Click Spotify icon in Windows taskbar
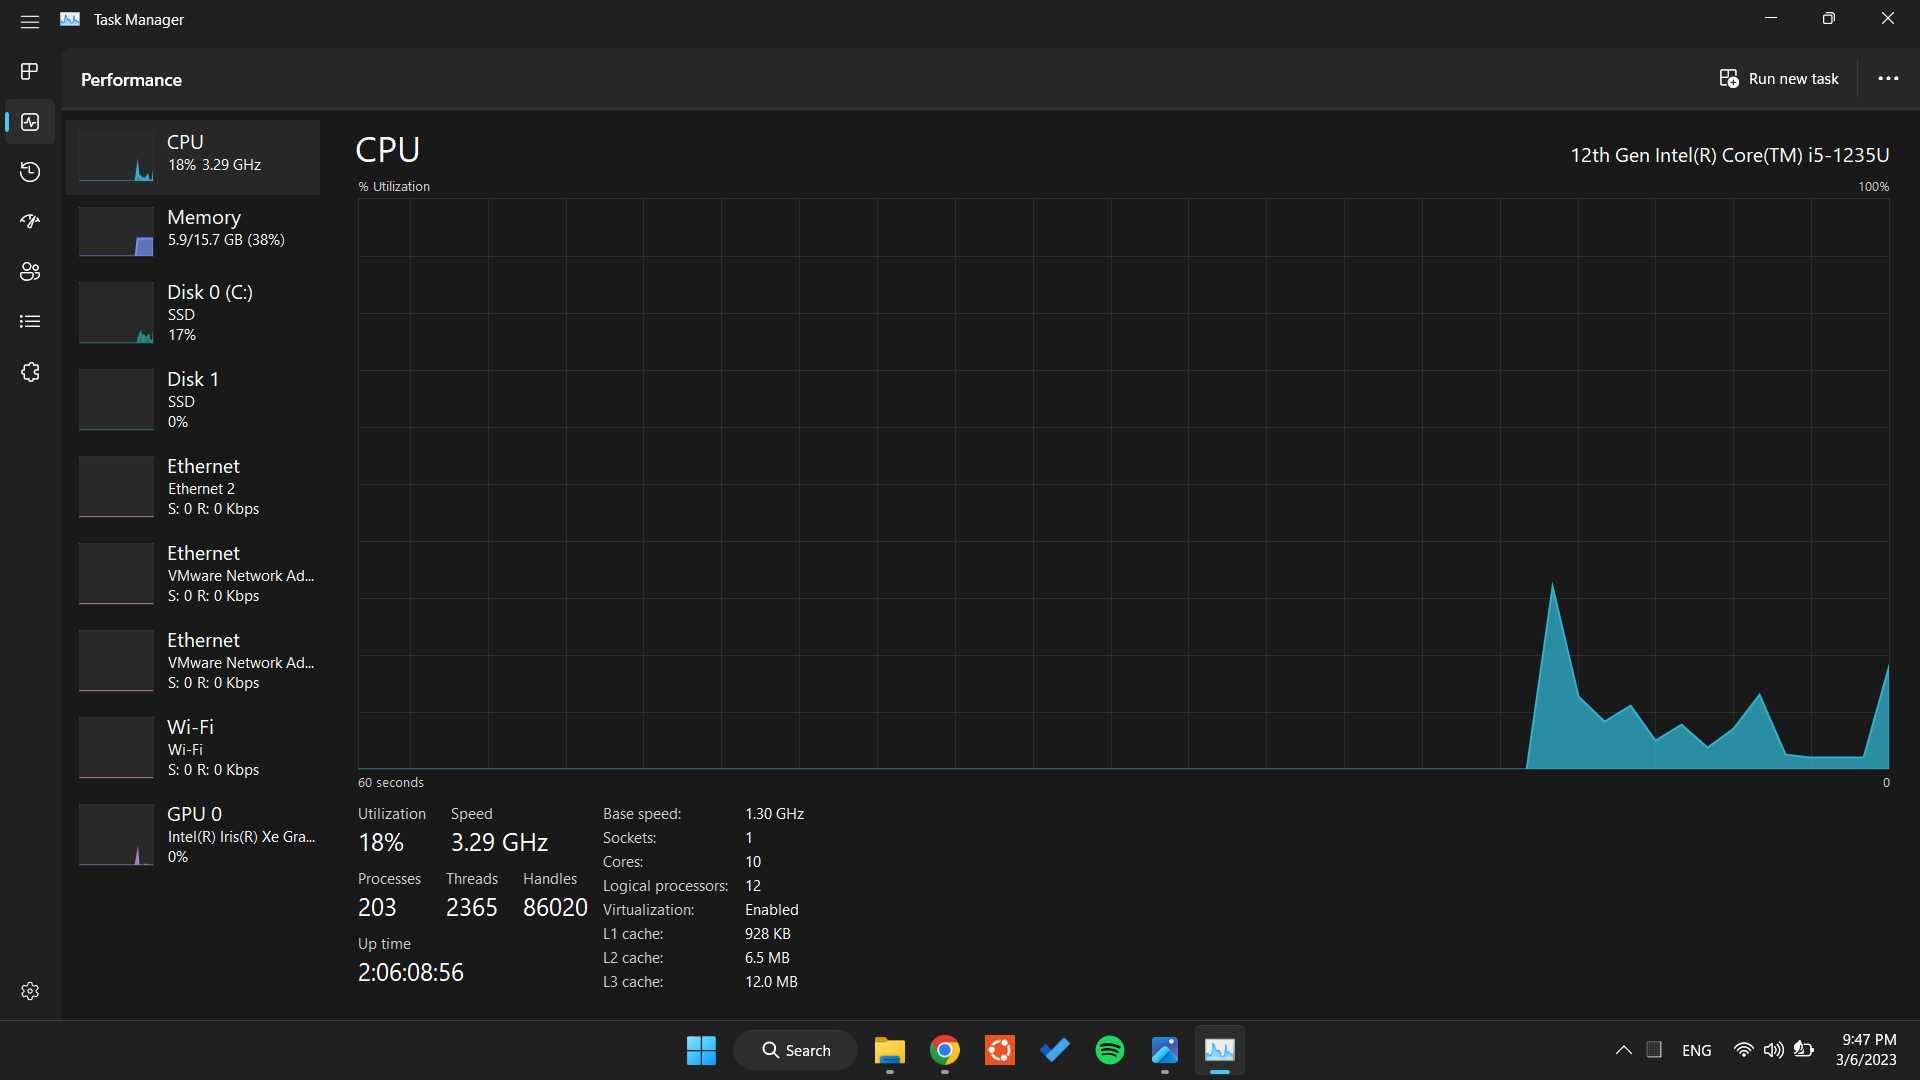 pyautogui.click(x=1109, y=1050)
